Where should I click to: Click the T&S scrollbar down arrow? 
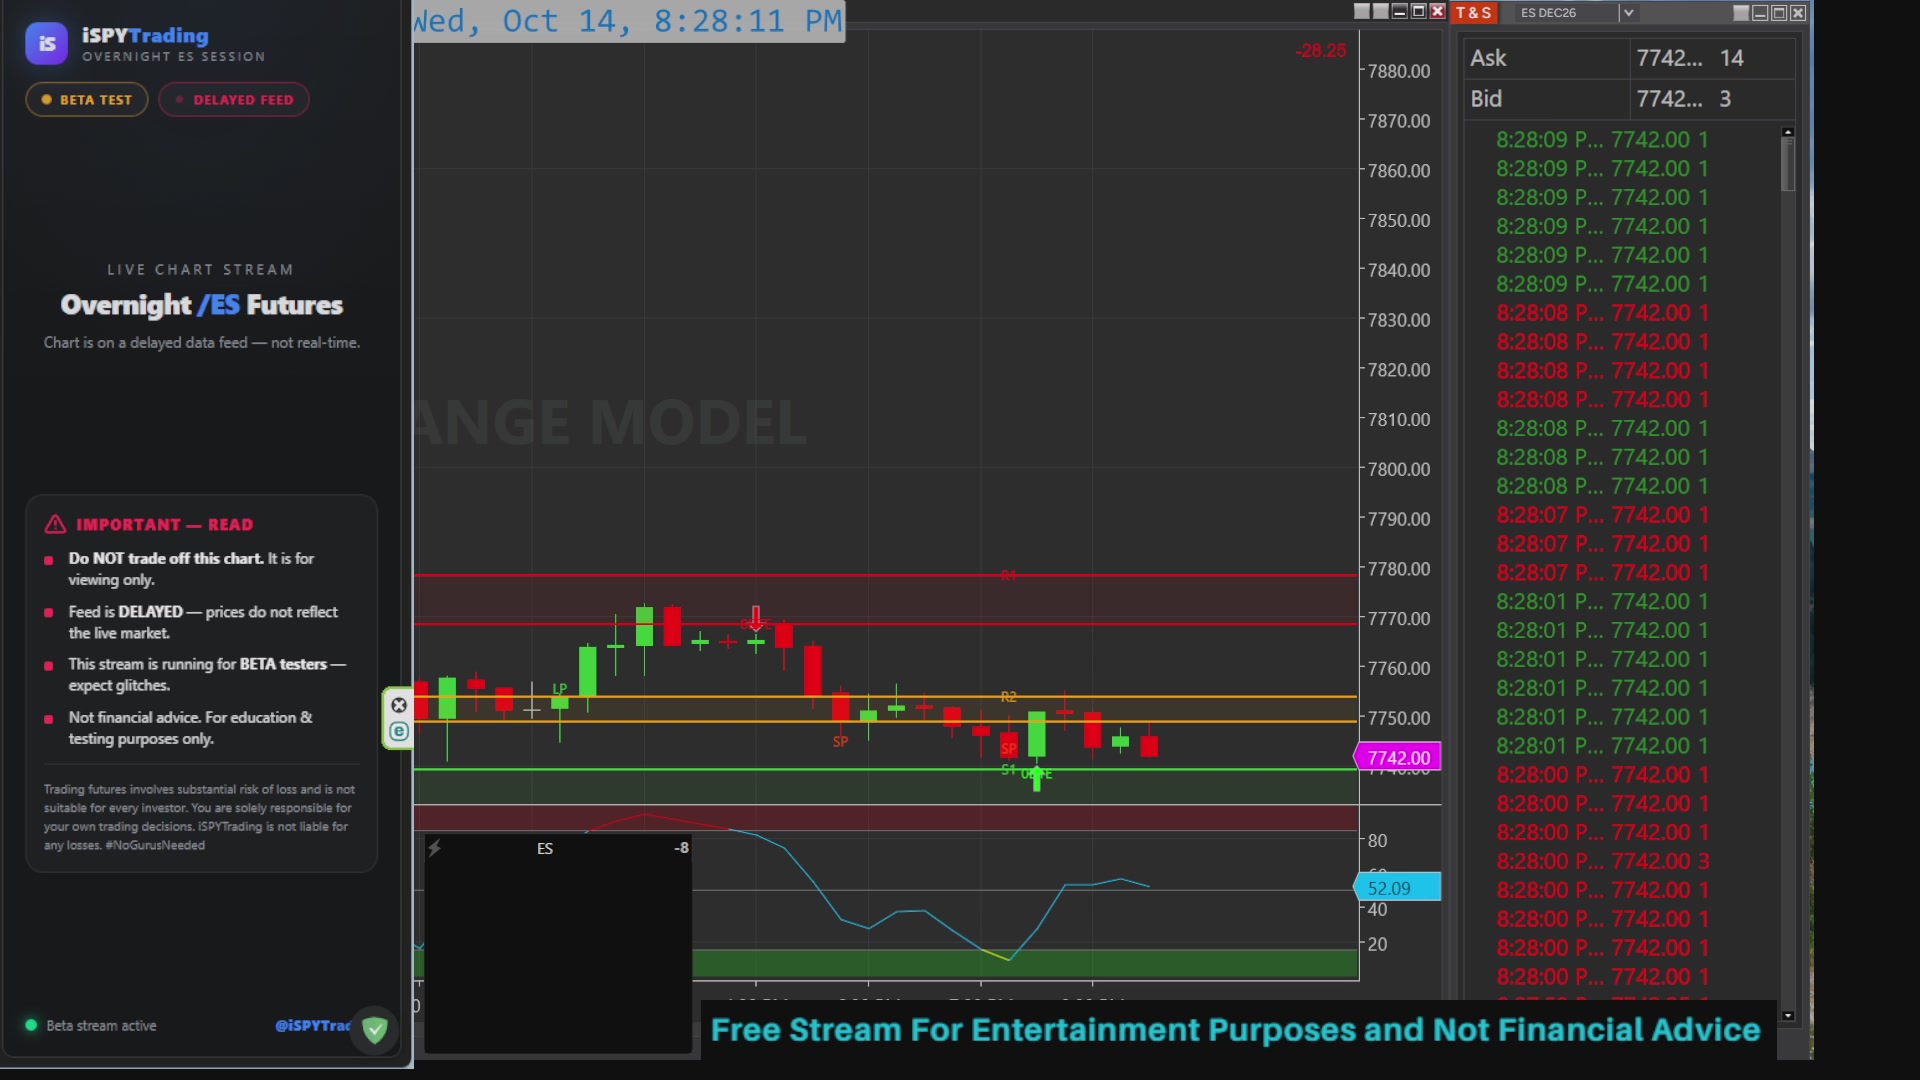click(x=1788, y=1015)
